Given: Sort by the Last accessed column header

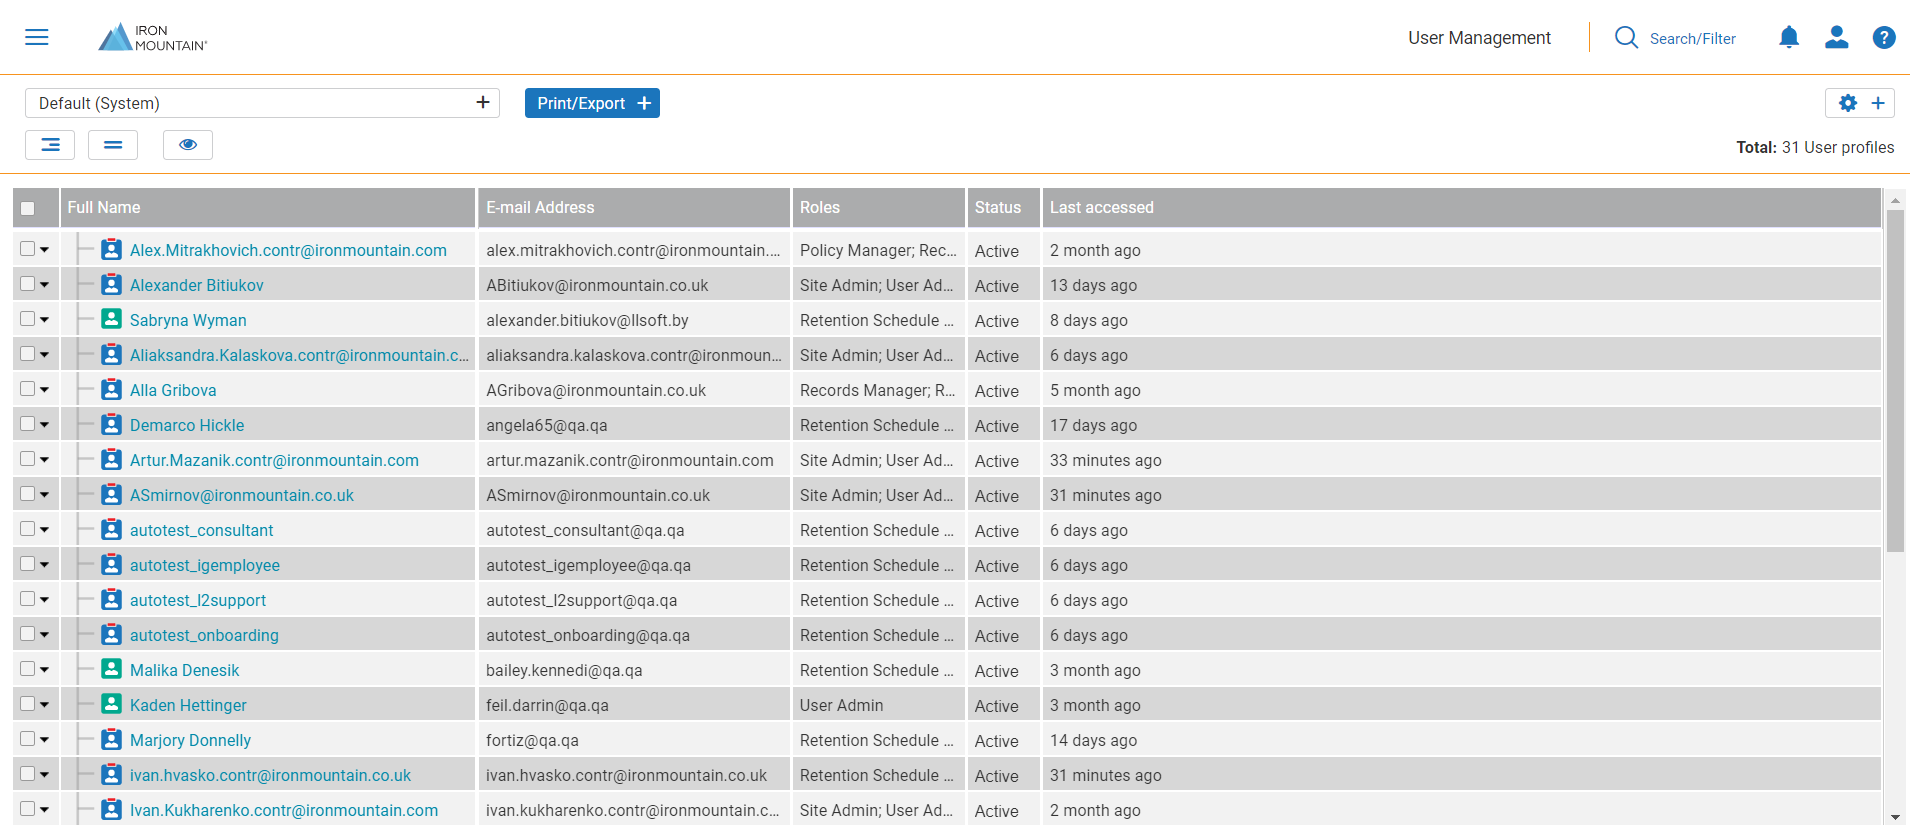Looking at the screenshot, I should (x=1101, y=208).
